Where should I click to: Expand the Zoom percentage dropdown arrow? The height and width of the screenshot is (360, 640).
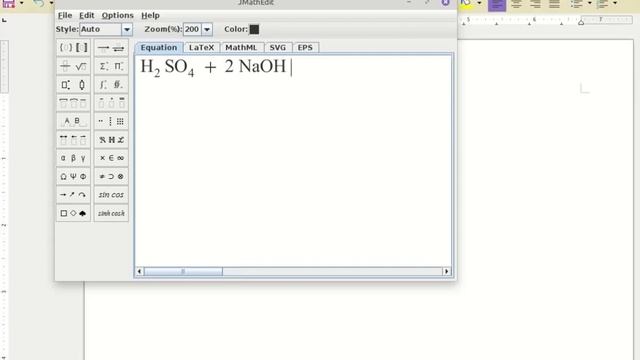click(x=207, y=29)
